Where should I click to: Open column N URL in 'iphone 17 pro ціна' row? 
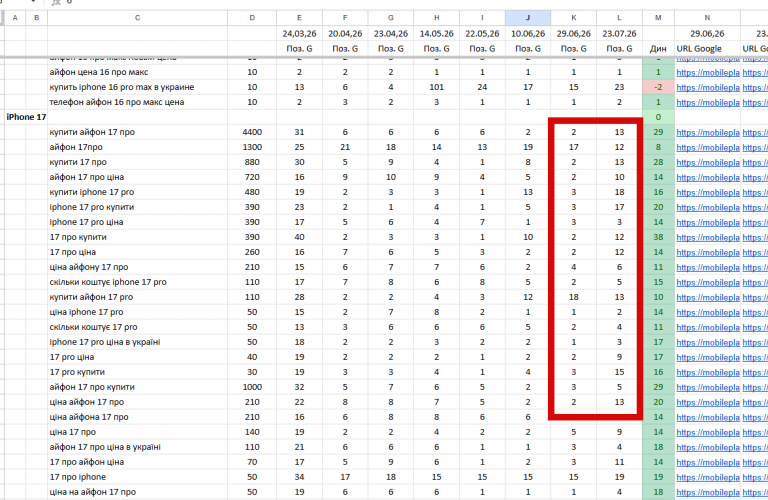pyautogui.click(x=708, y=222)
